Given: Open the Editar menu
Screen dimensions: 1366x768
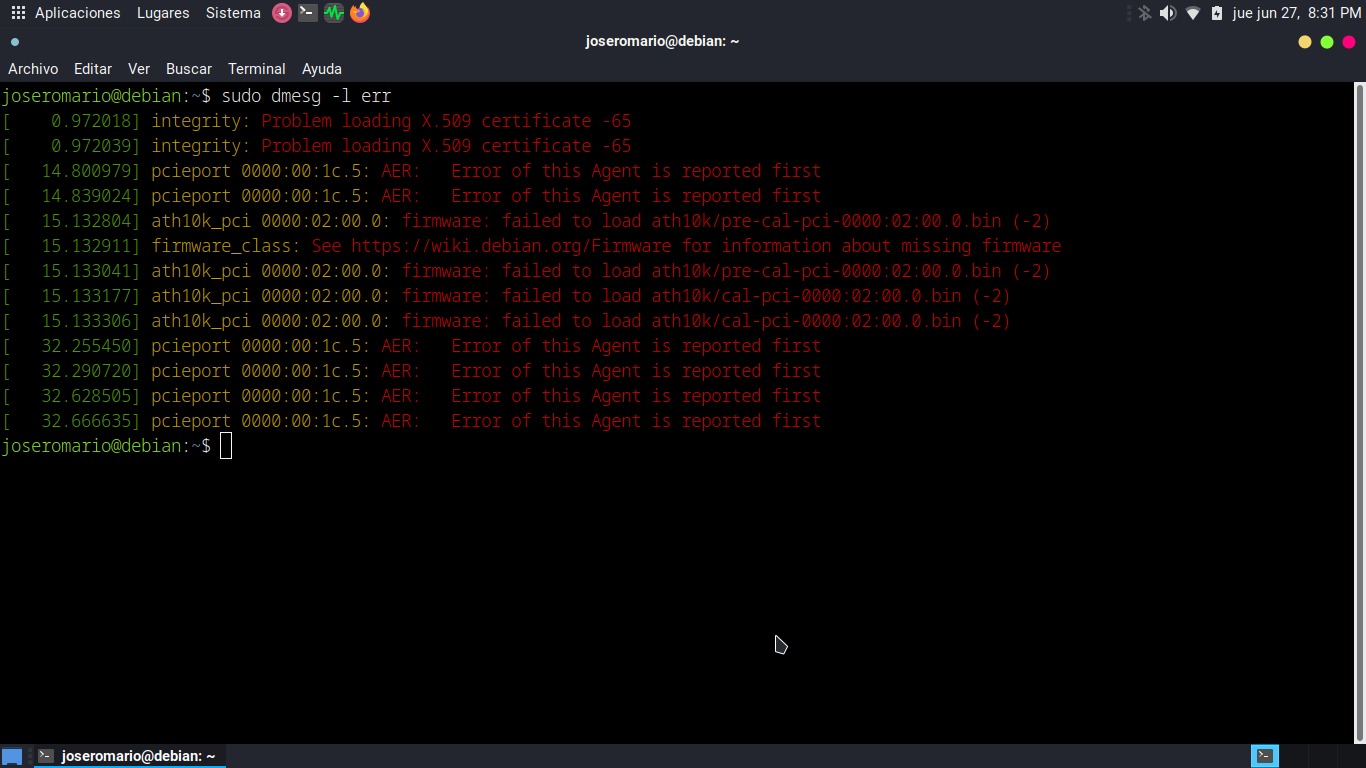Looking at the screenshot, I should (x=93, y=69).
